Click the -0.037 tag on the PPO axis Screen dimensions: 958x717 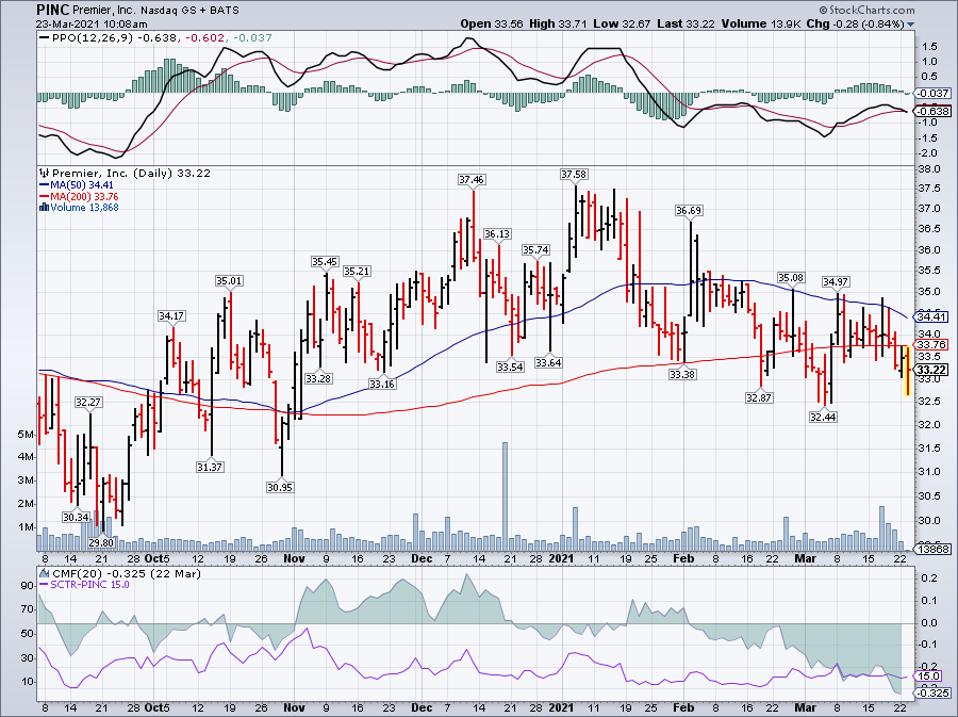[934, 93]
